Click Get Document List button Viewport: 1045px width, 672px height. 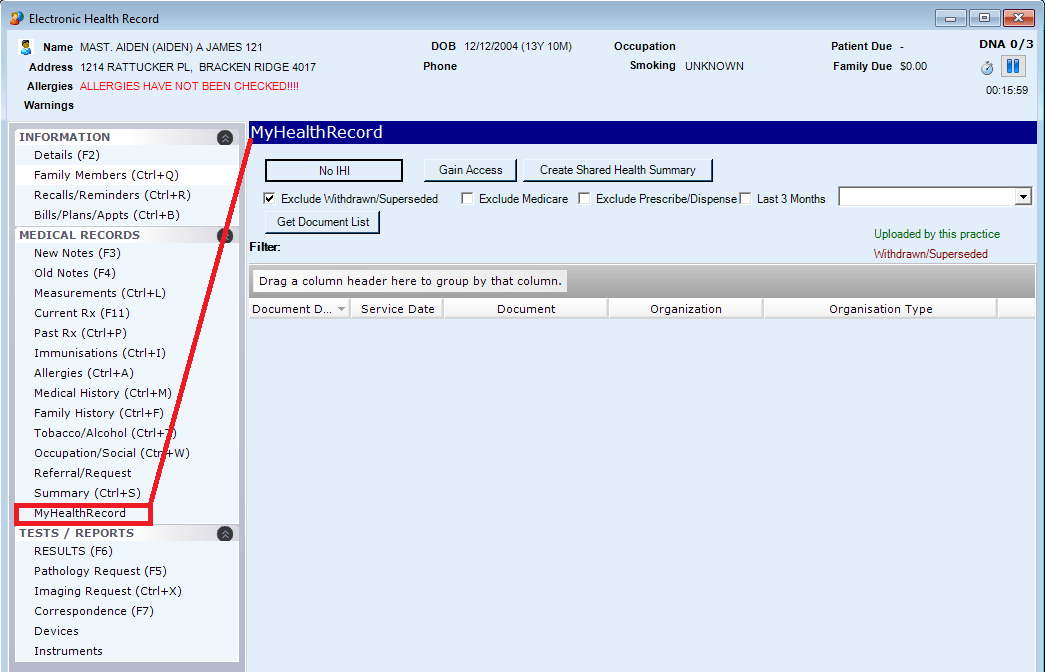(x=323, y=222)
